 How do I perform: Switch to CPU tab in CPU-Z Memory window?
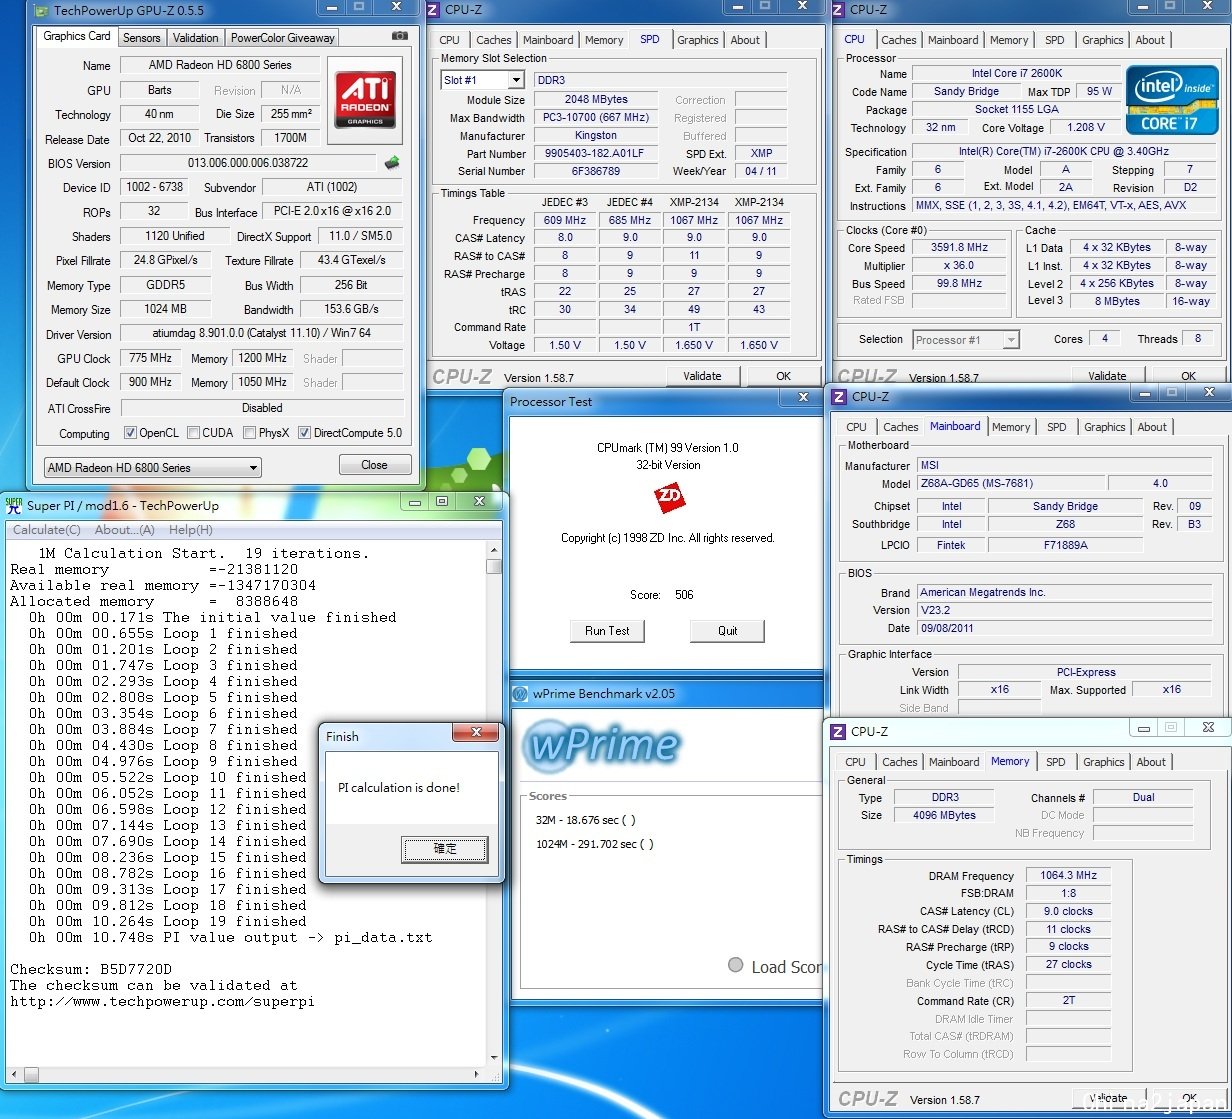click(856, 762)
